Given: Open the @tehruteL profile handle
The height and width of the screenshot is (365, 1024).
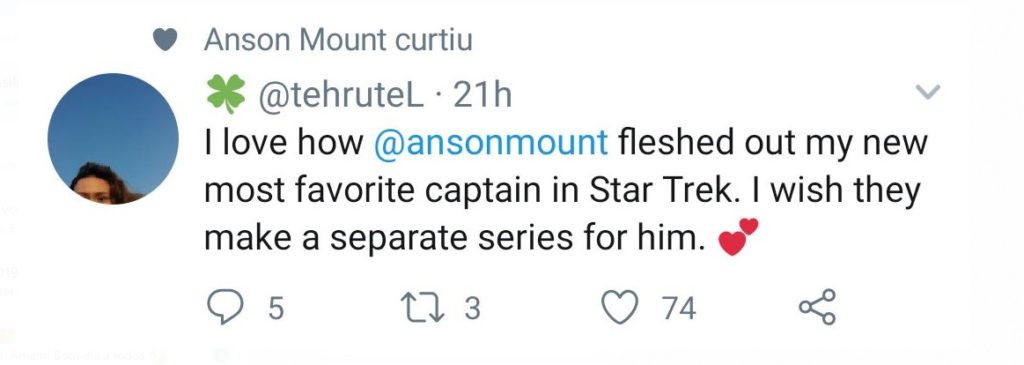Looking at the screenshot, I should (x=342, y=96).
